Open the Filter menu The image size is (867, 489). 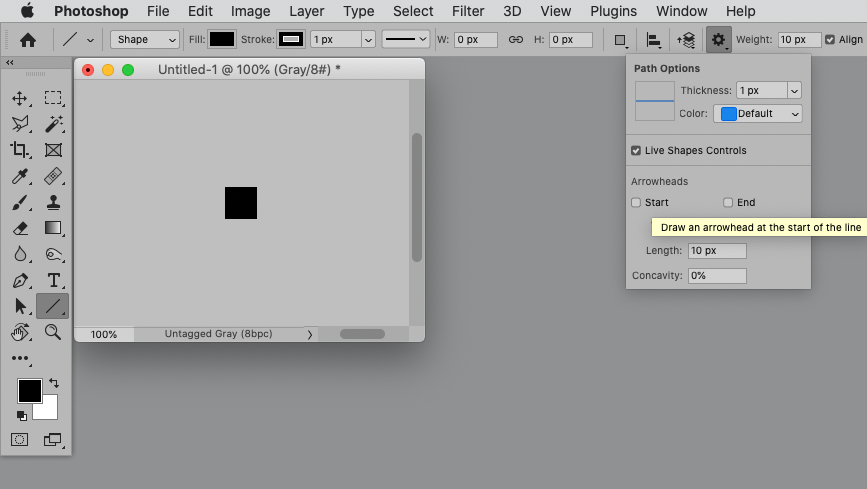click(x=468, y=11)
